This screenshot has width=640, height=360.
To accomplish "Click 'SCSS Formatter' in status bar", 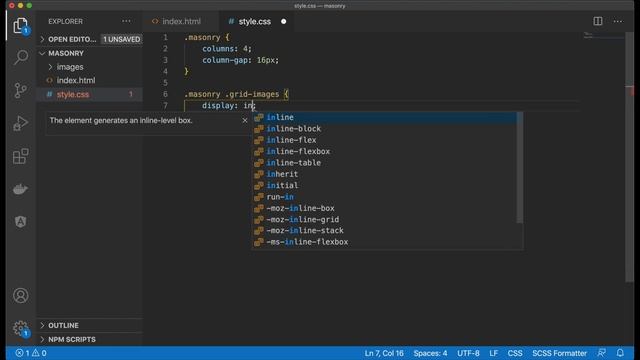I will point(559,353).
